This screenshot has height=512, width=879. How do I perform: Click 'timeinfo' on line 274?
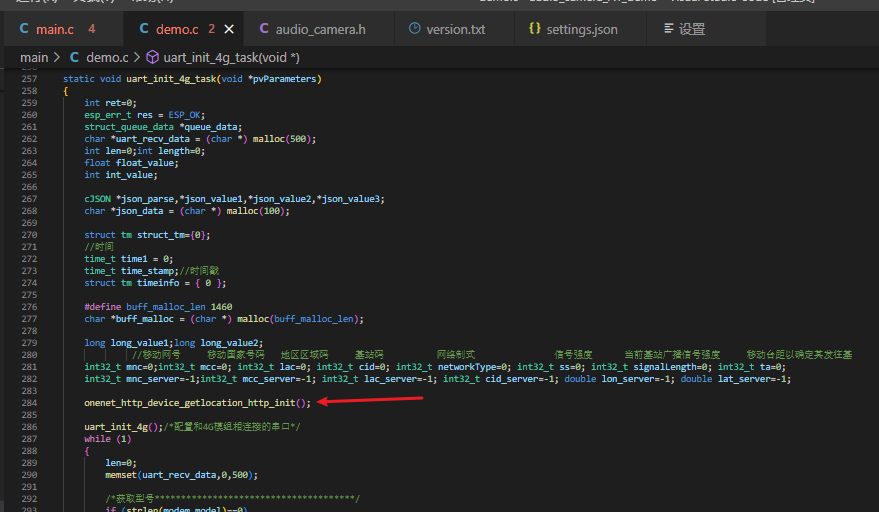158,283
